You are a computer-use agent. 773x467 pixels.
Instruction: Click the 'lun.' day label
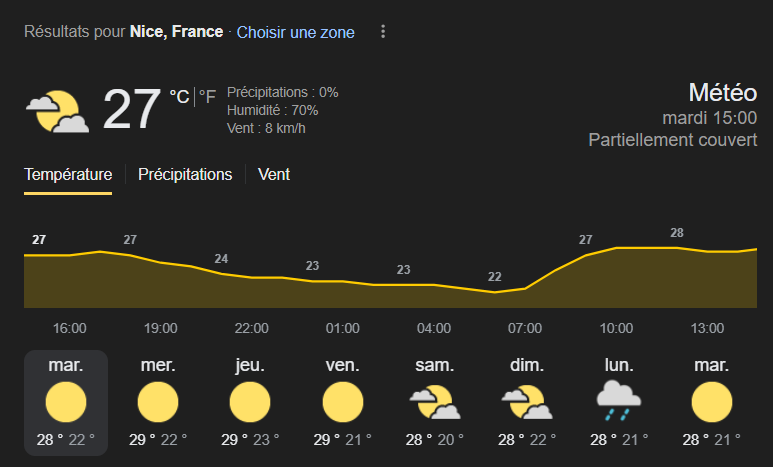coord(617,366)
